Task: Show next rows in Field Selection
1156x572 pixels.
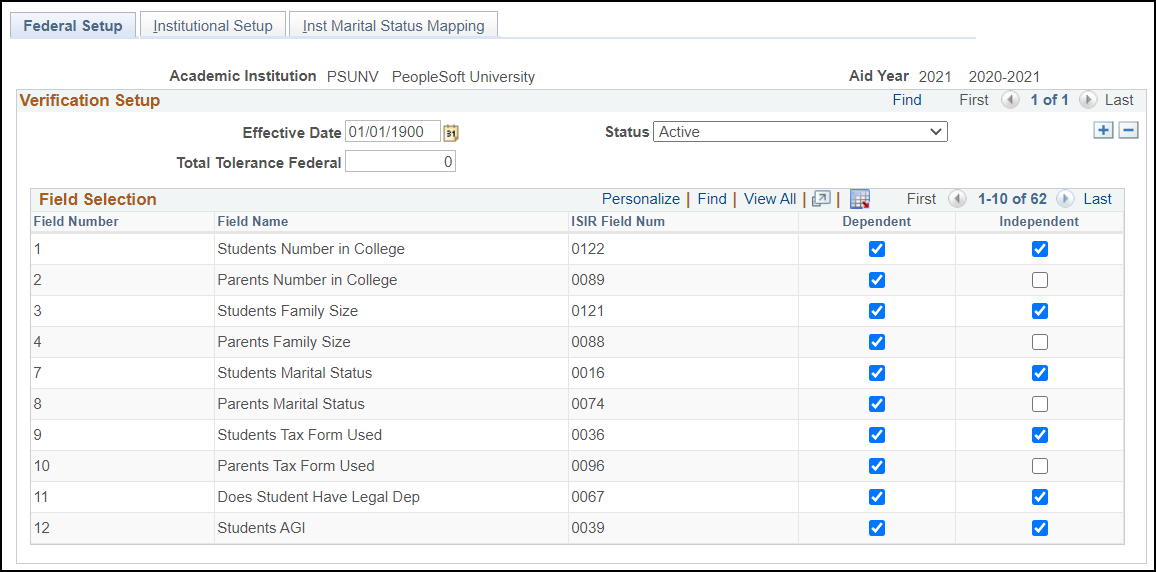Action: [1065, 199]
